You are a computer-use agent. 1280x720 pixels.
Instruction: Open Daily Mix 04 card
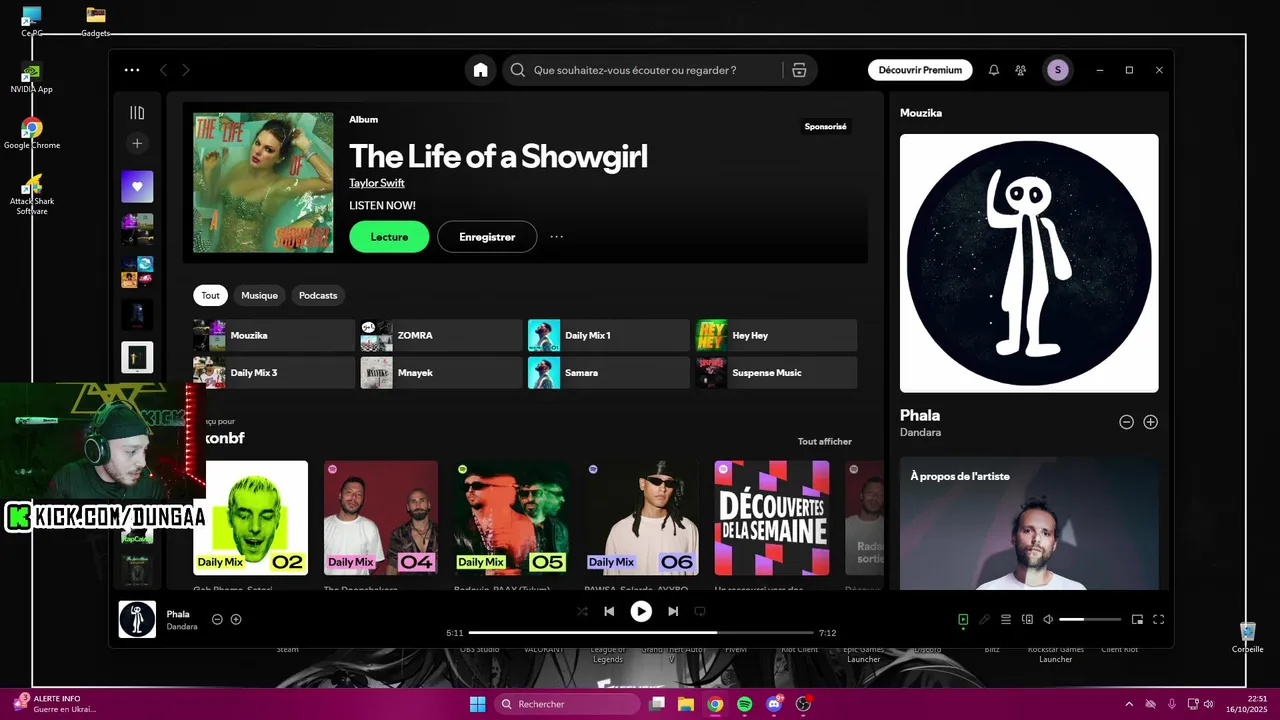pyautogui.click(x=381, y=518)
